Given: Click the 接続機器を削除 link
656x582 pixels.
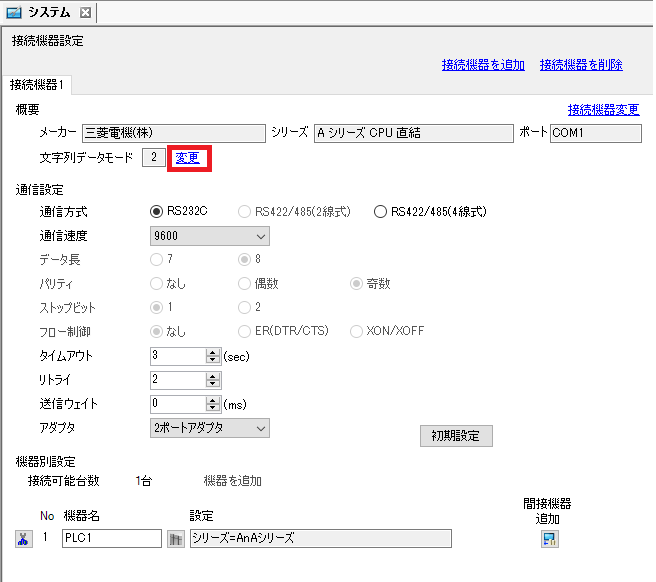Looking at the screenshot, I should click(x=581, y=65).
